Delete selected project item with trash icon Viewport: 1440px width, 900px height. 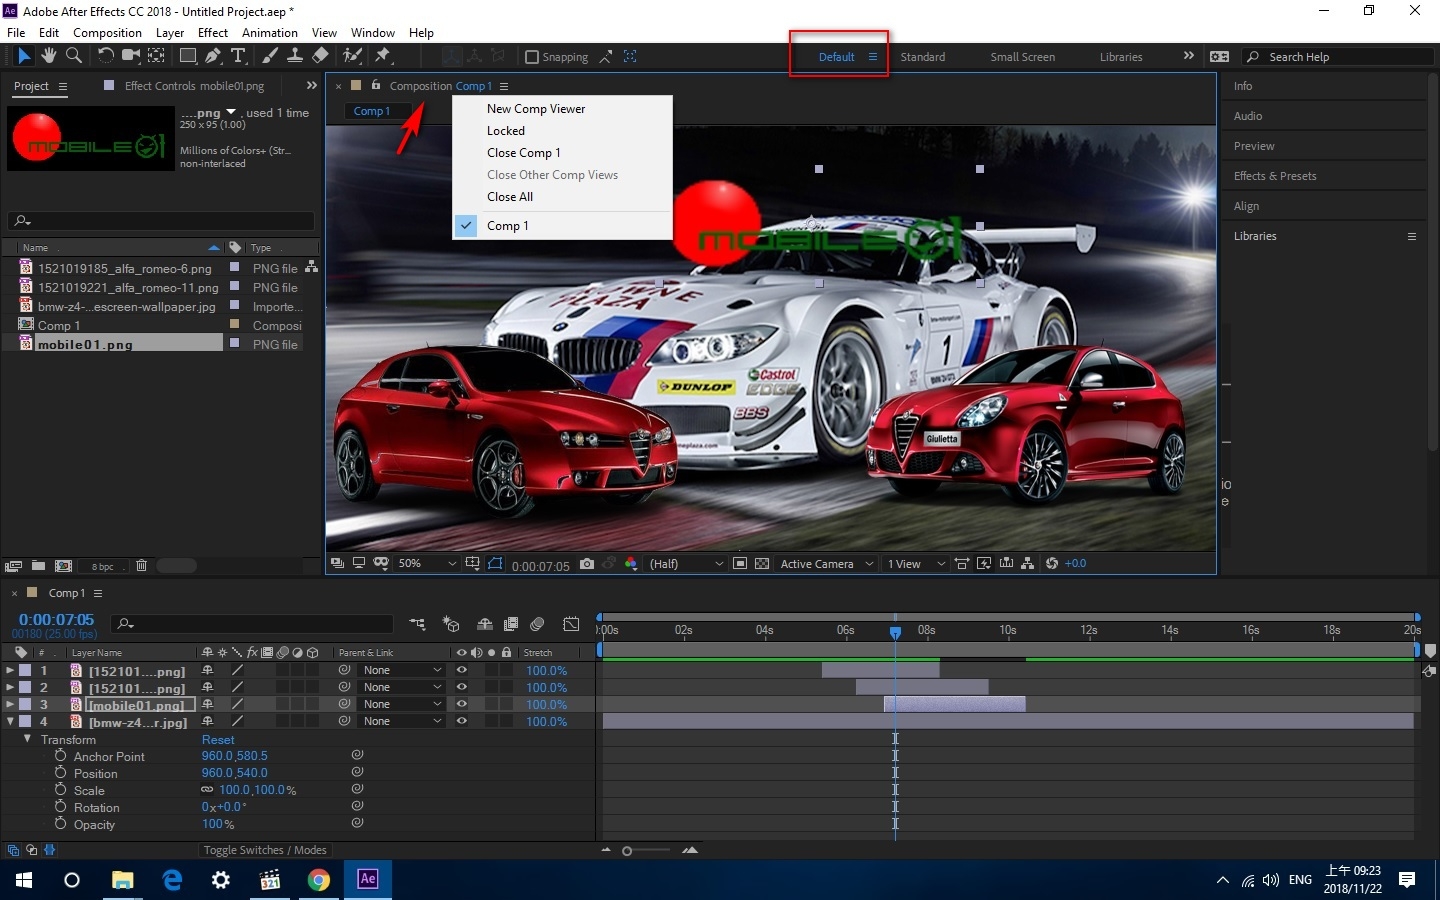(141, 566)
